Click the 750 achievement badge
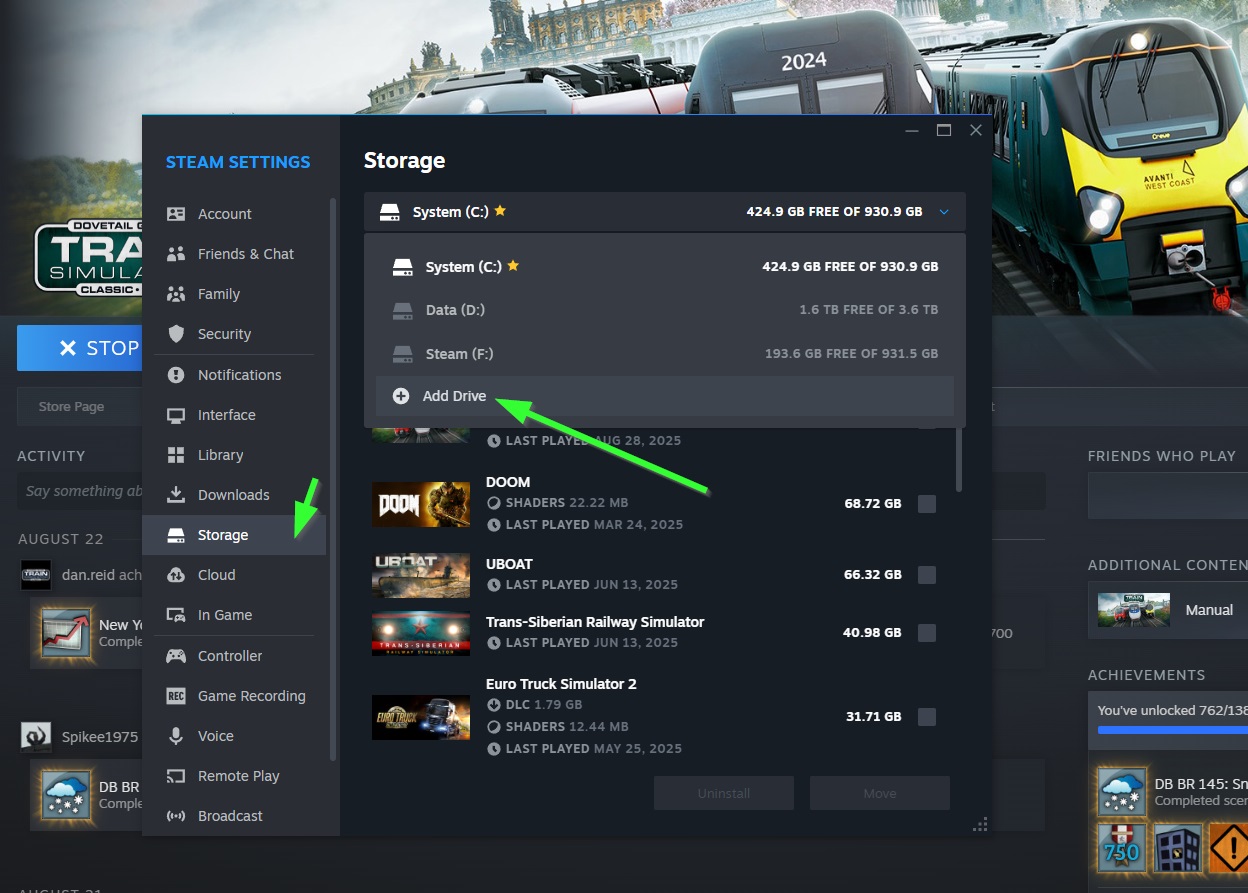The width and height of the screenshot is (1248, 893). pos(1122,850)
